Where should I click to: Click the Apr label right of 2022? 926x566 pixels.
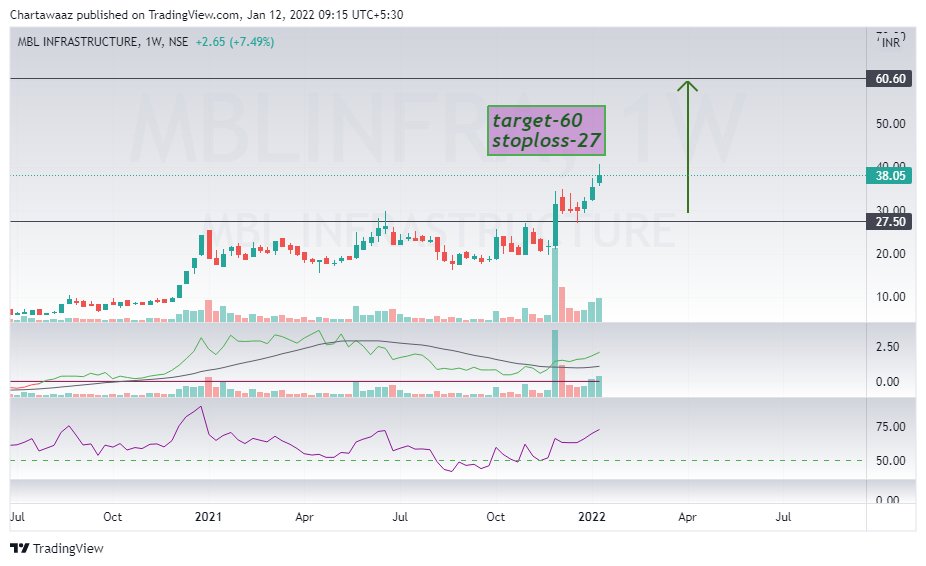[x=687, y=517]
